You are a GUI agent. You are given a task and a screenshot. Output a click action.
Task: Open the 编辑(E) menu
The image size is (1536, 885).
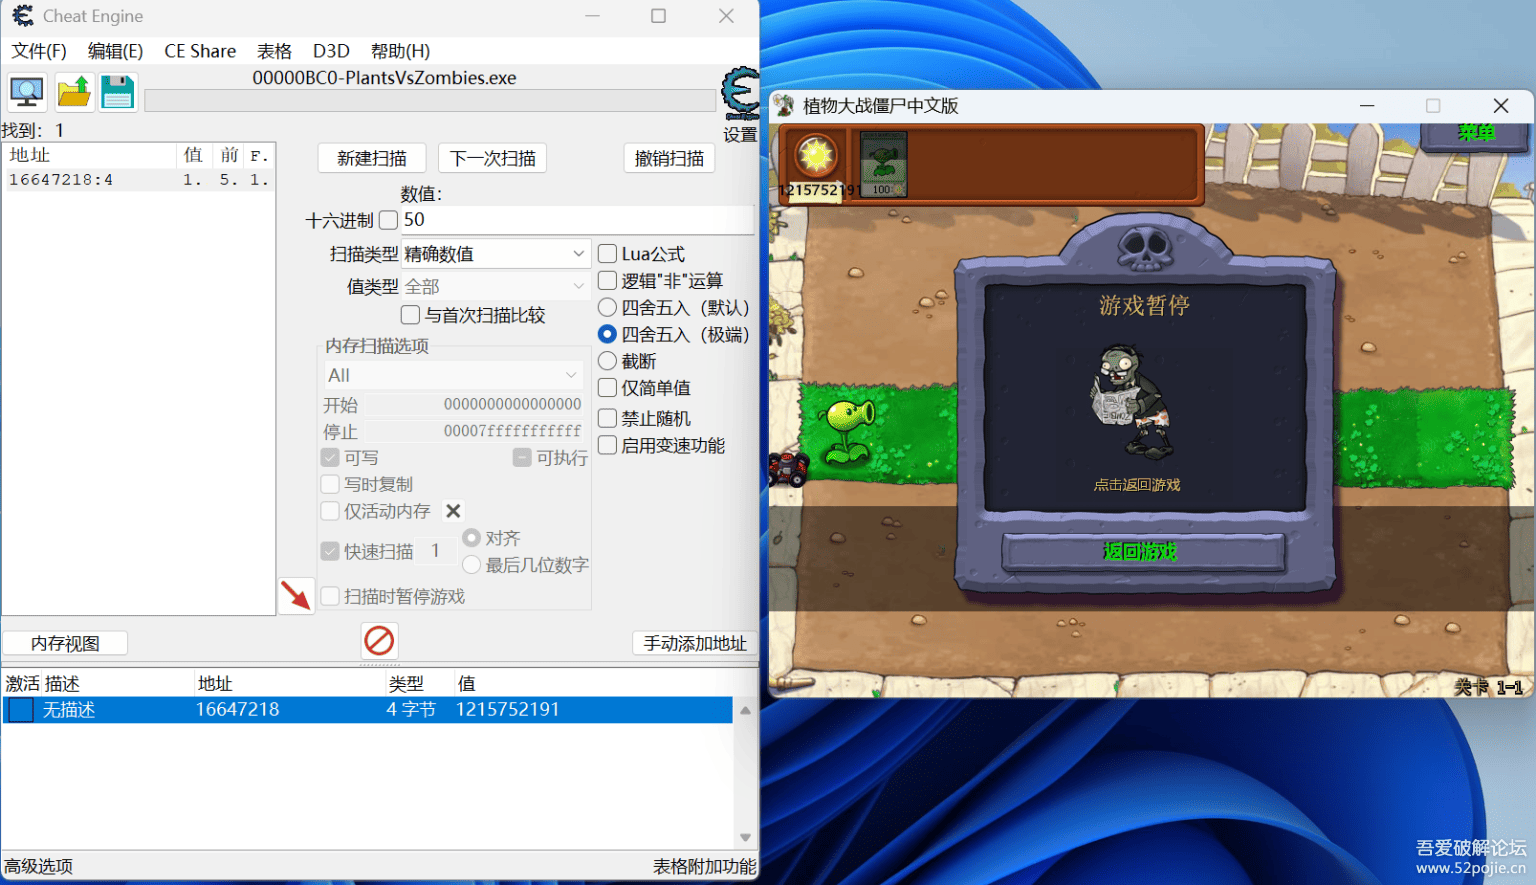coord(115,51)
